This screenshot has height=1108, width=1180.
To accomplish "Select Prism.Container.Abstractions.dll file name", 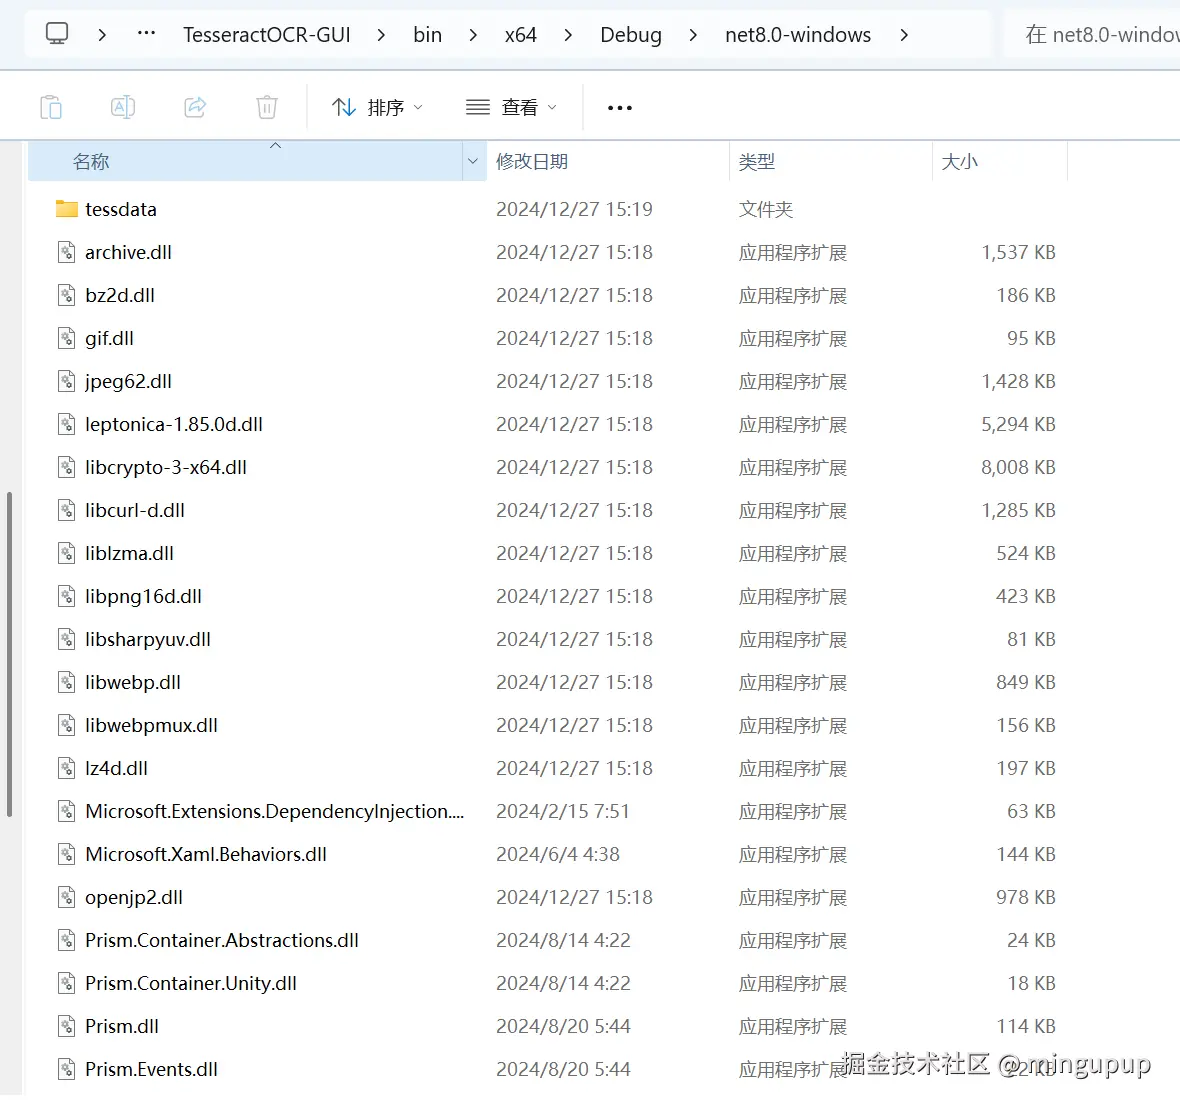I will [222, 940].
